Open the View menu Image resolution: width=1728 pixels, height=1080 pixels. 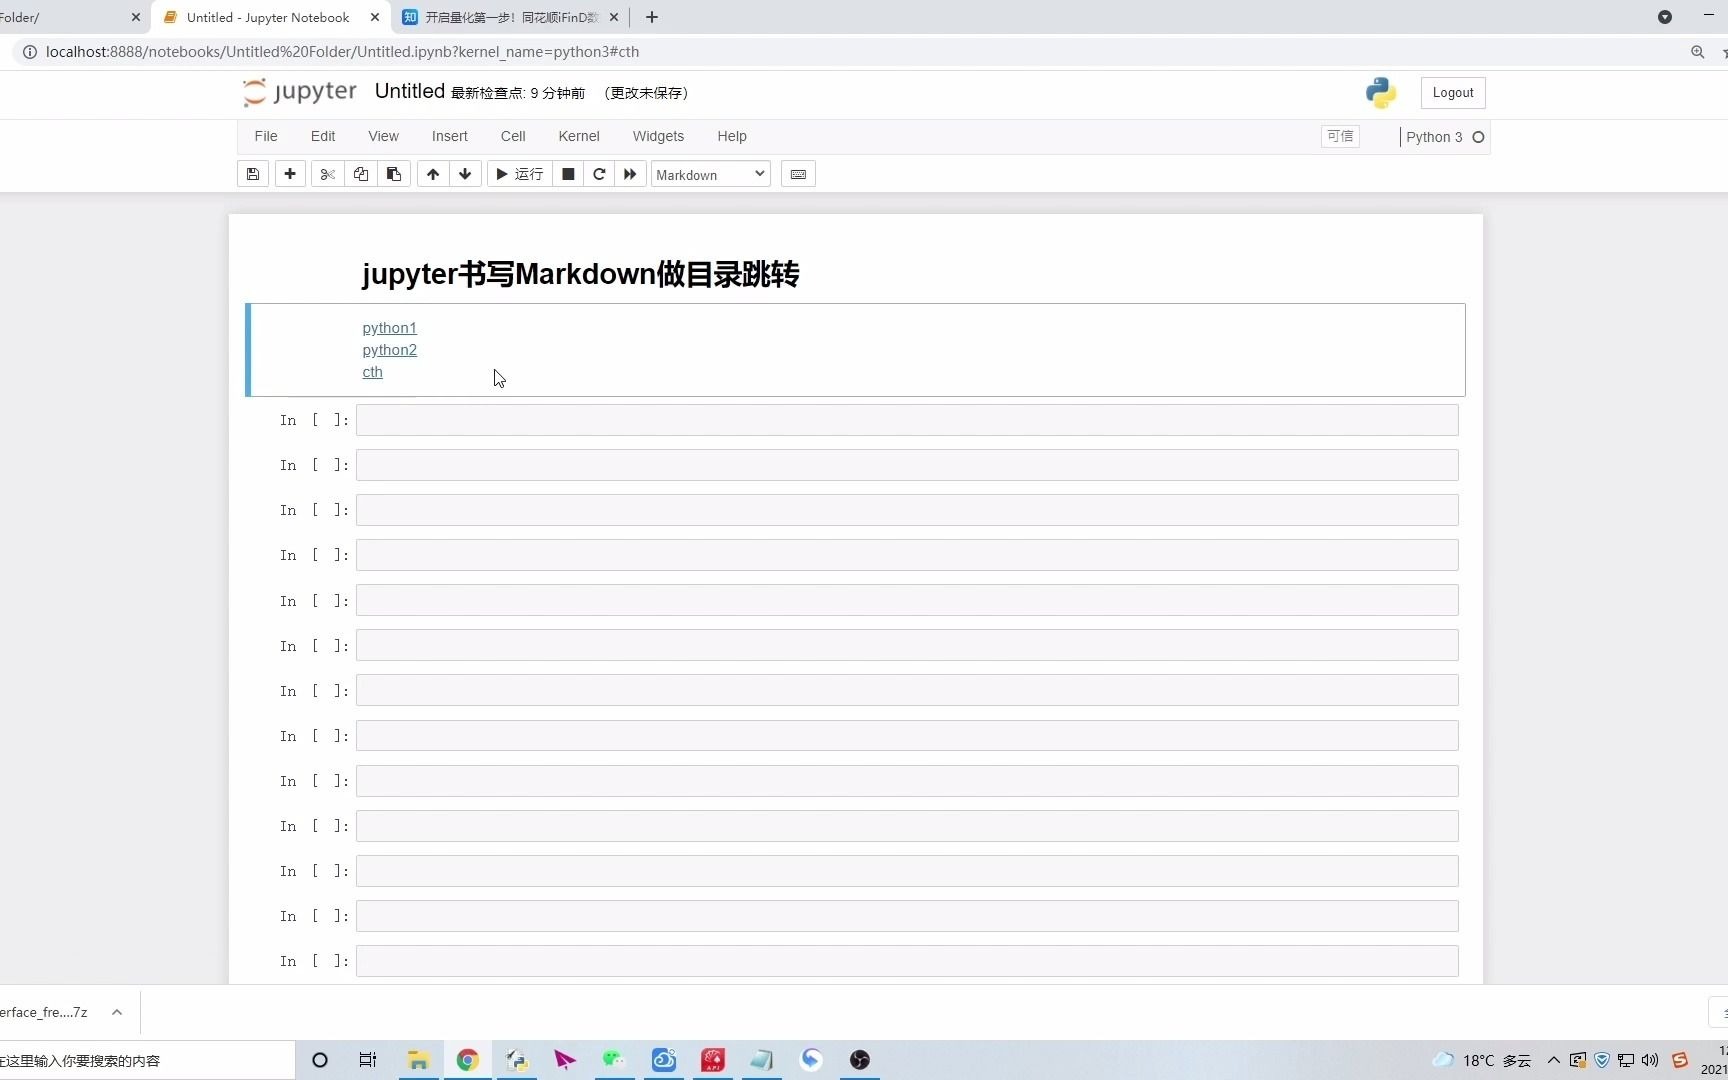coord(383,136)
